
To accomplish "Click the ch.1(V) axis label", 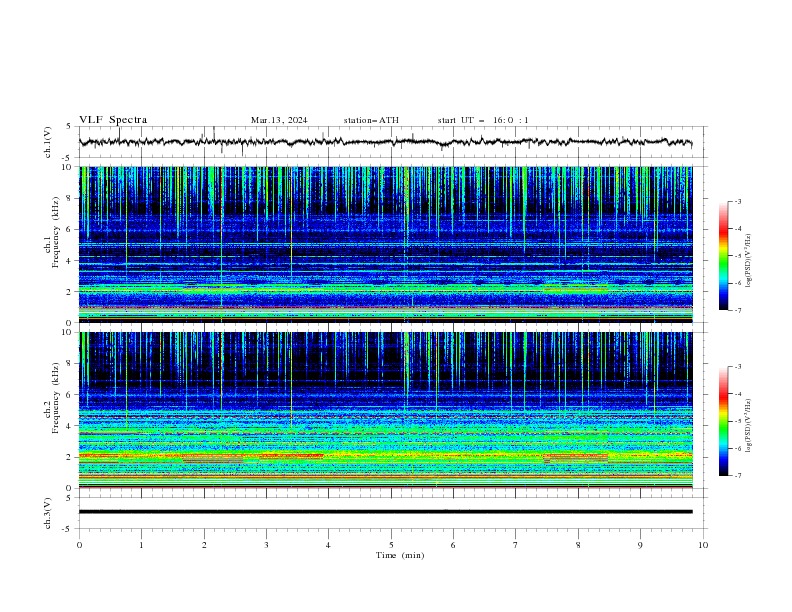I will 48,142.
